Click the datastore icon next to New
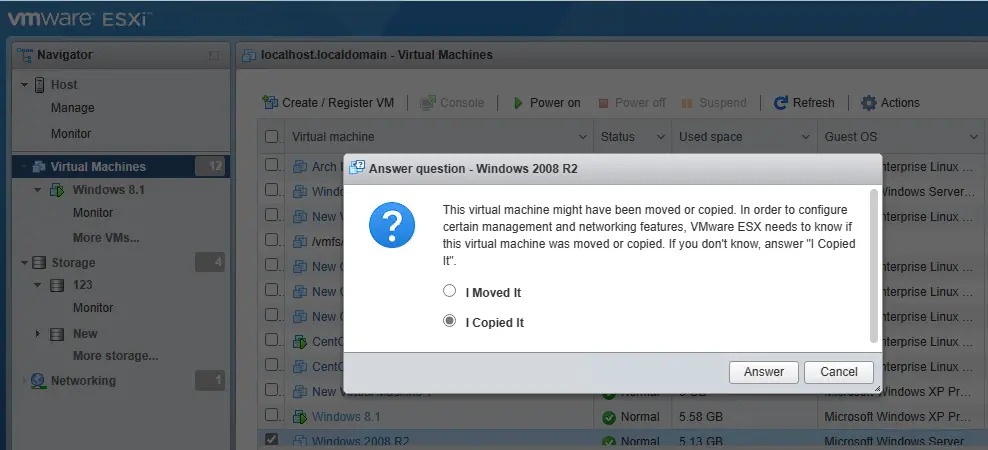Viewport: 988px width, 450px height. (57, 334)
